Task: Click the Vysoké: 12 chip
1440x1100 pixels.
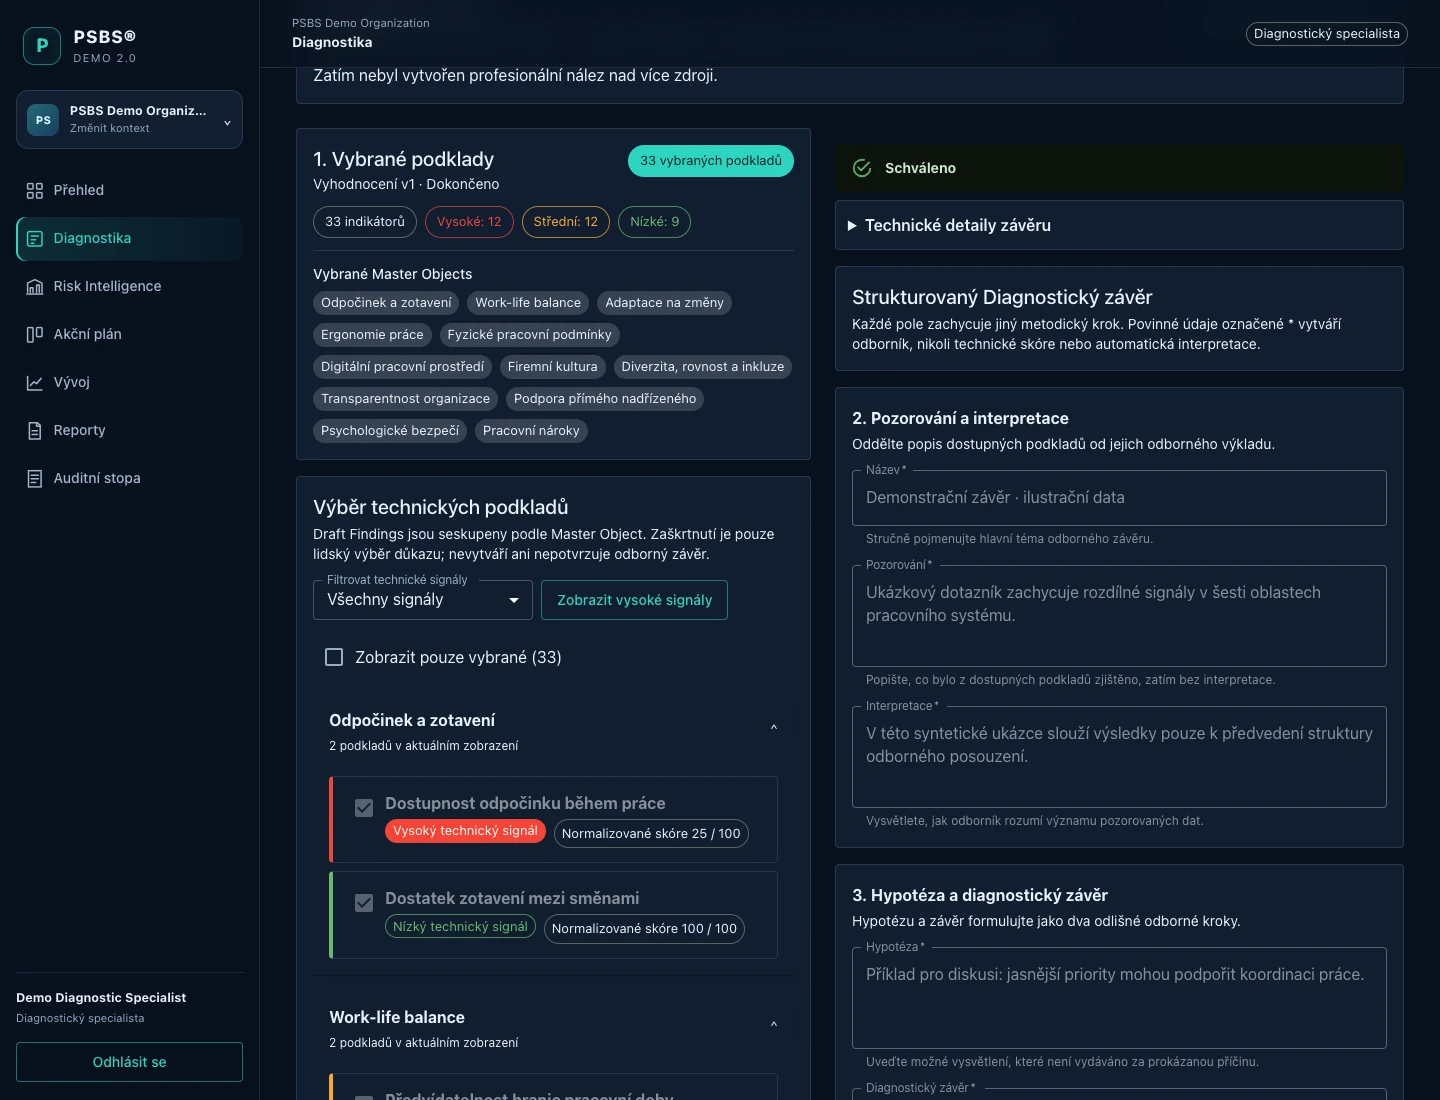Action: click(469, 222)
